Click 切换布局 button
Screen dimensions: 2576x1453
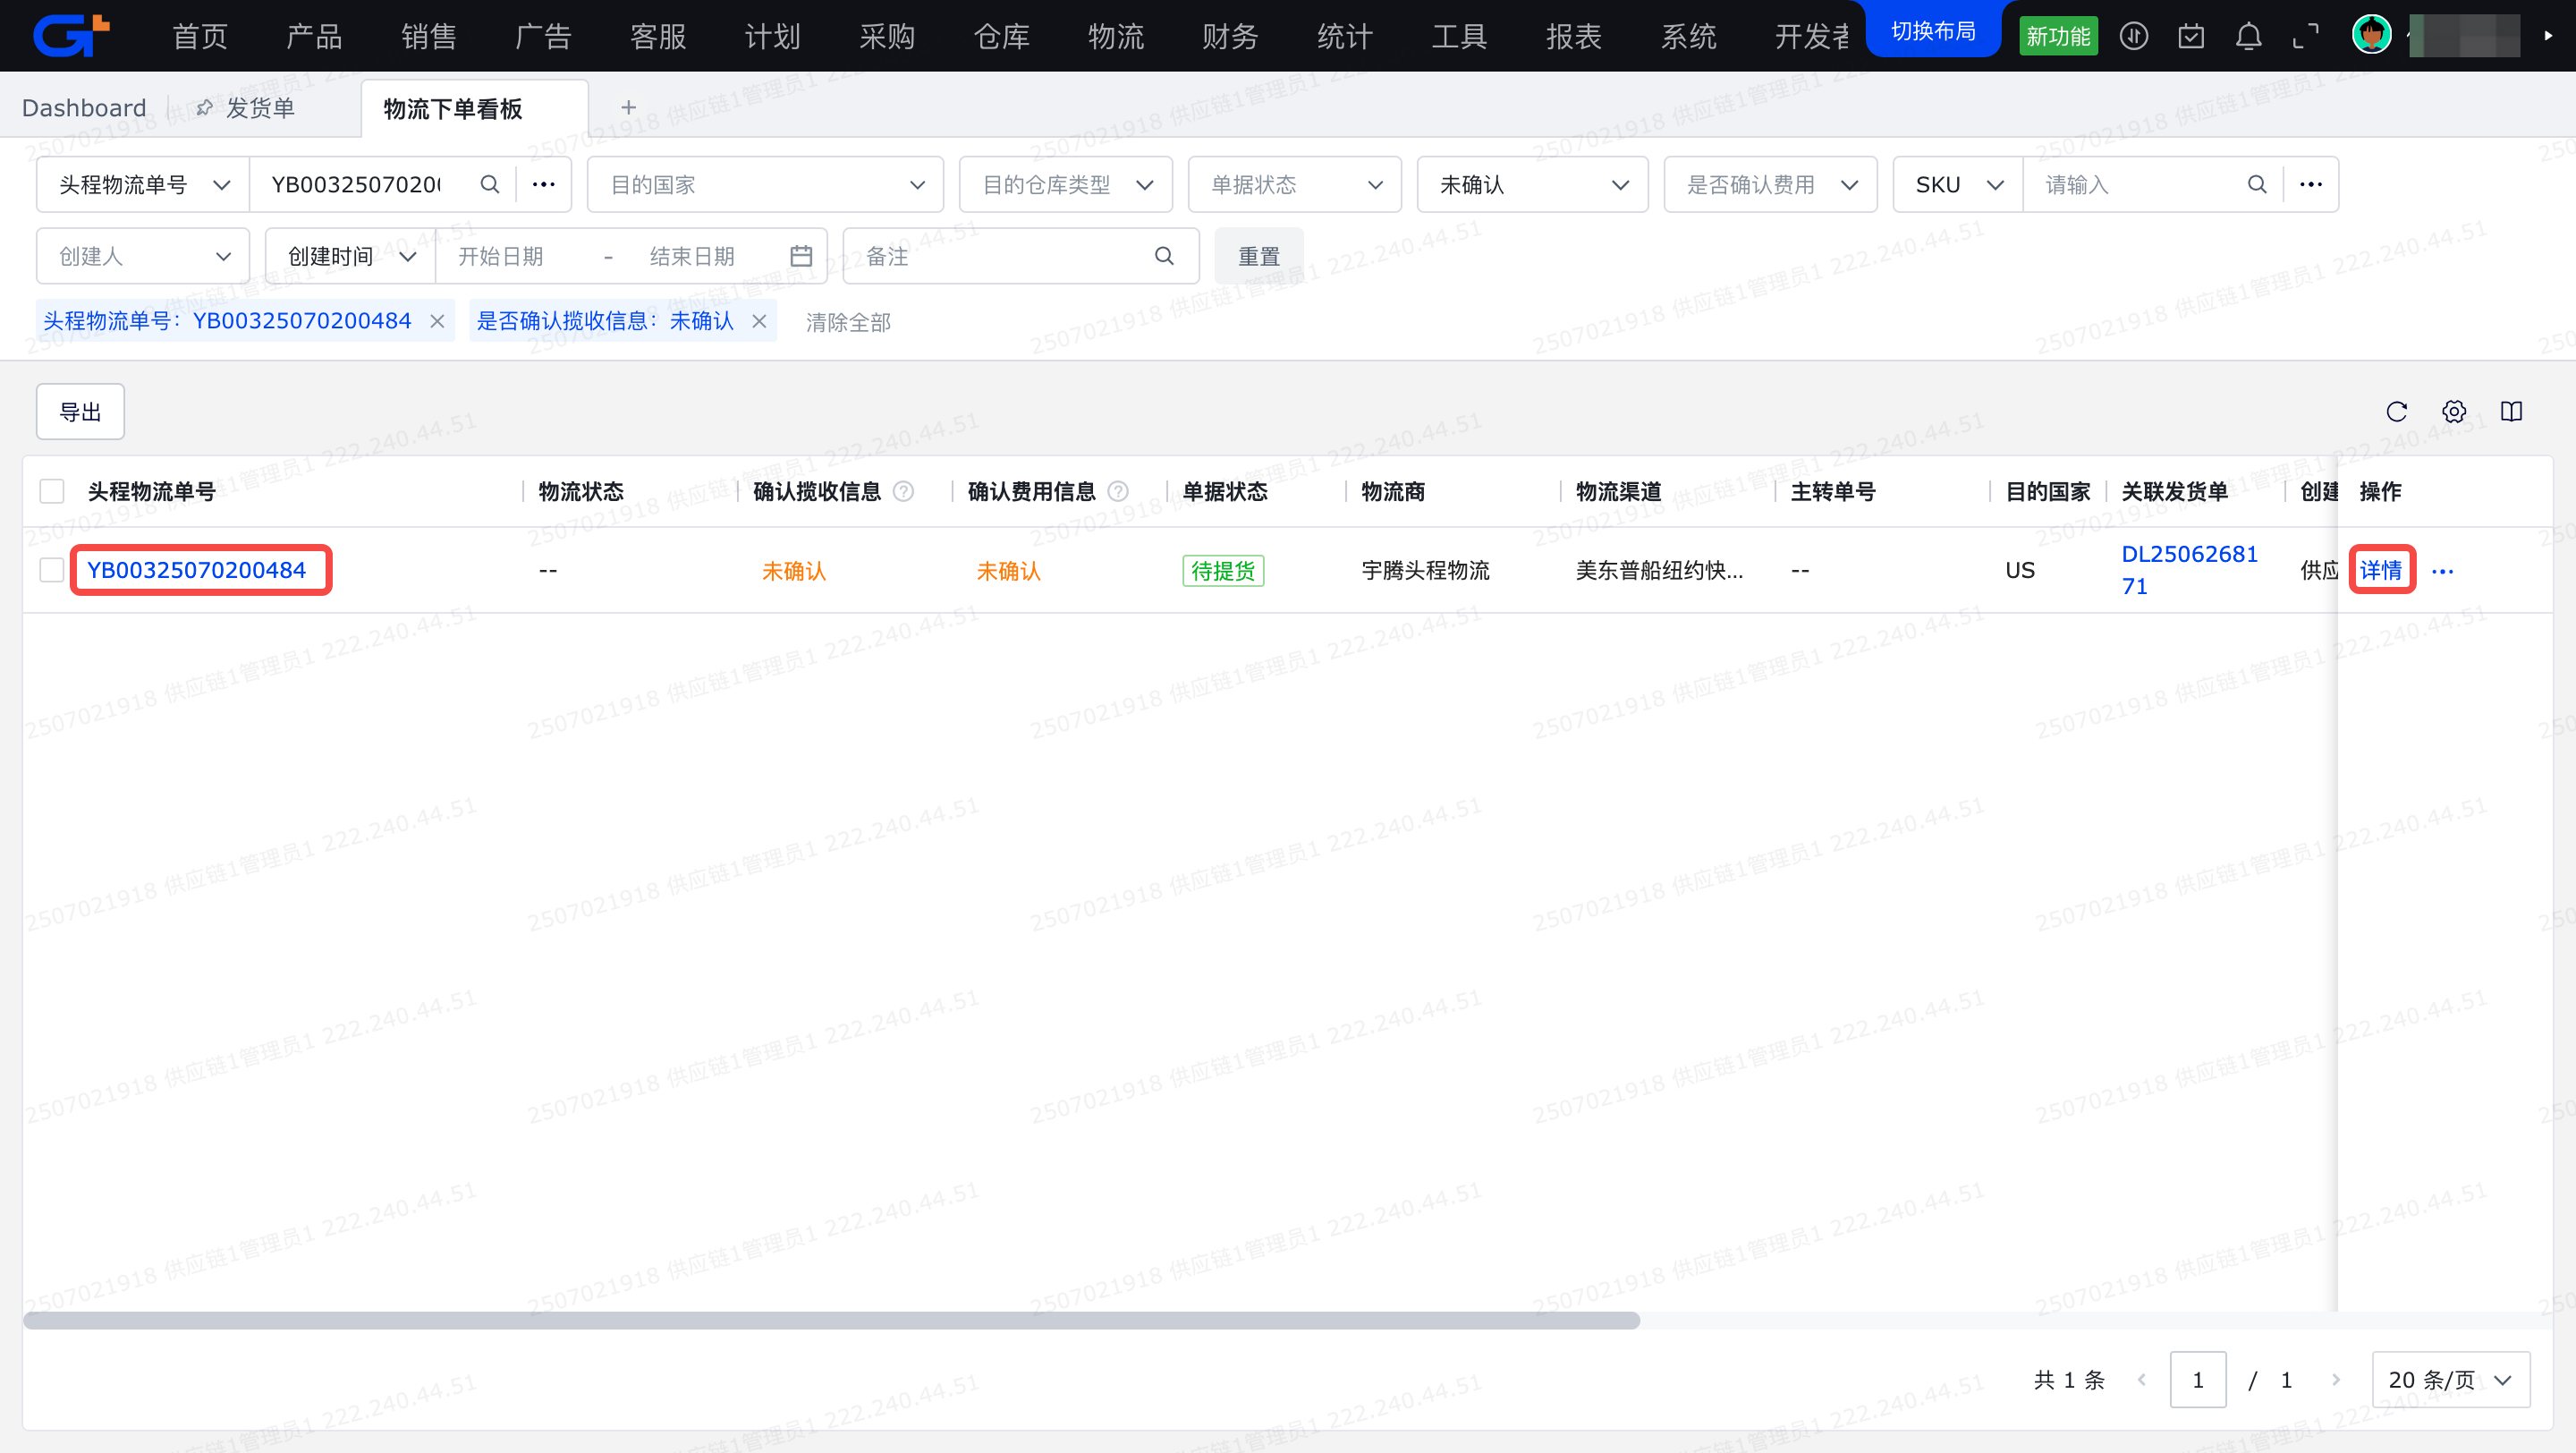point(1933,31)
